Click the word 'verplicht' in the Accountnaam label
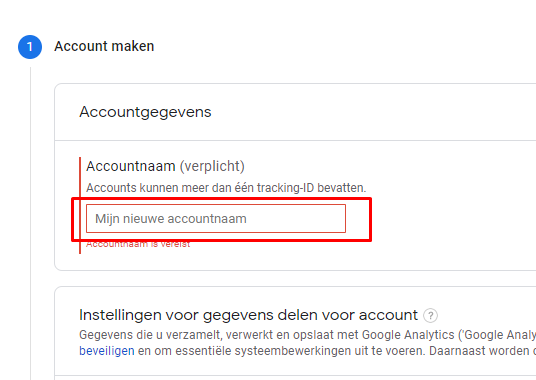The height and width of the screenshot is (380, 536). click(212, 166)
